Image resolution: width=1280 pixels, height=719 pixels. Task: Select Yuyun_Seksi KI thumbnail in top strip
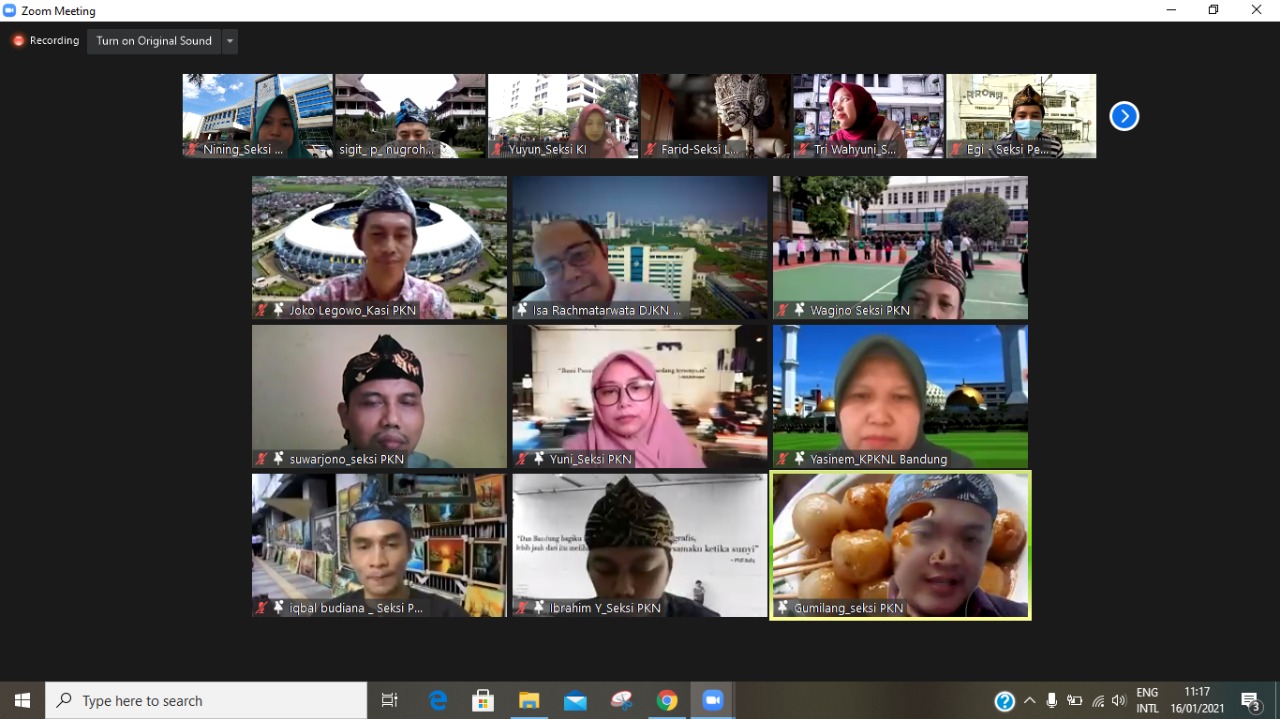point(563,115)
